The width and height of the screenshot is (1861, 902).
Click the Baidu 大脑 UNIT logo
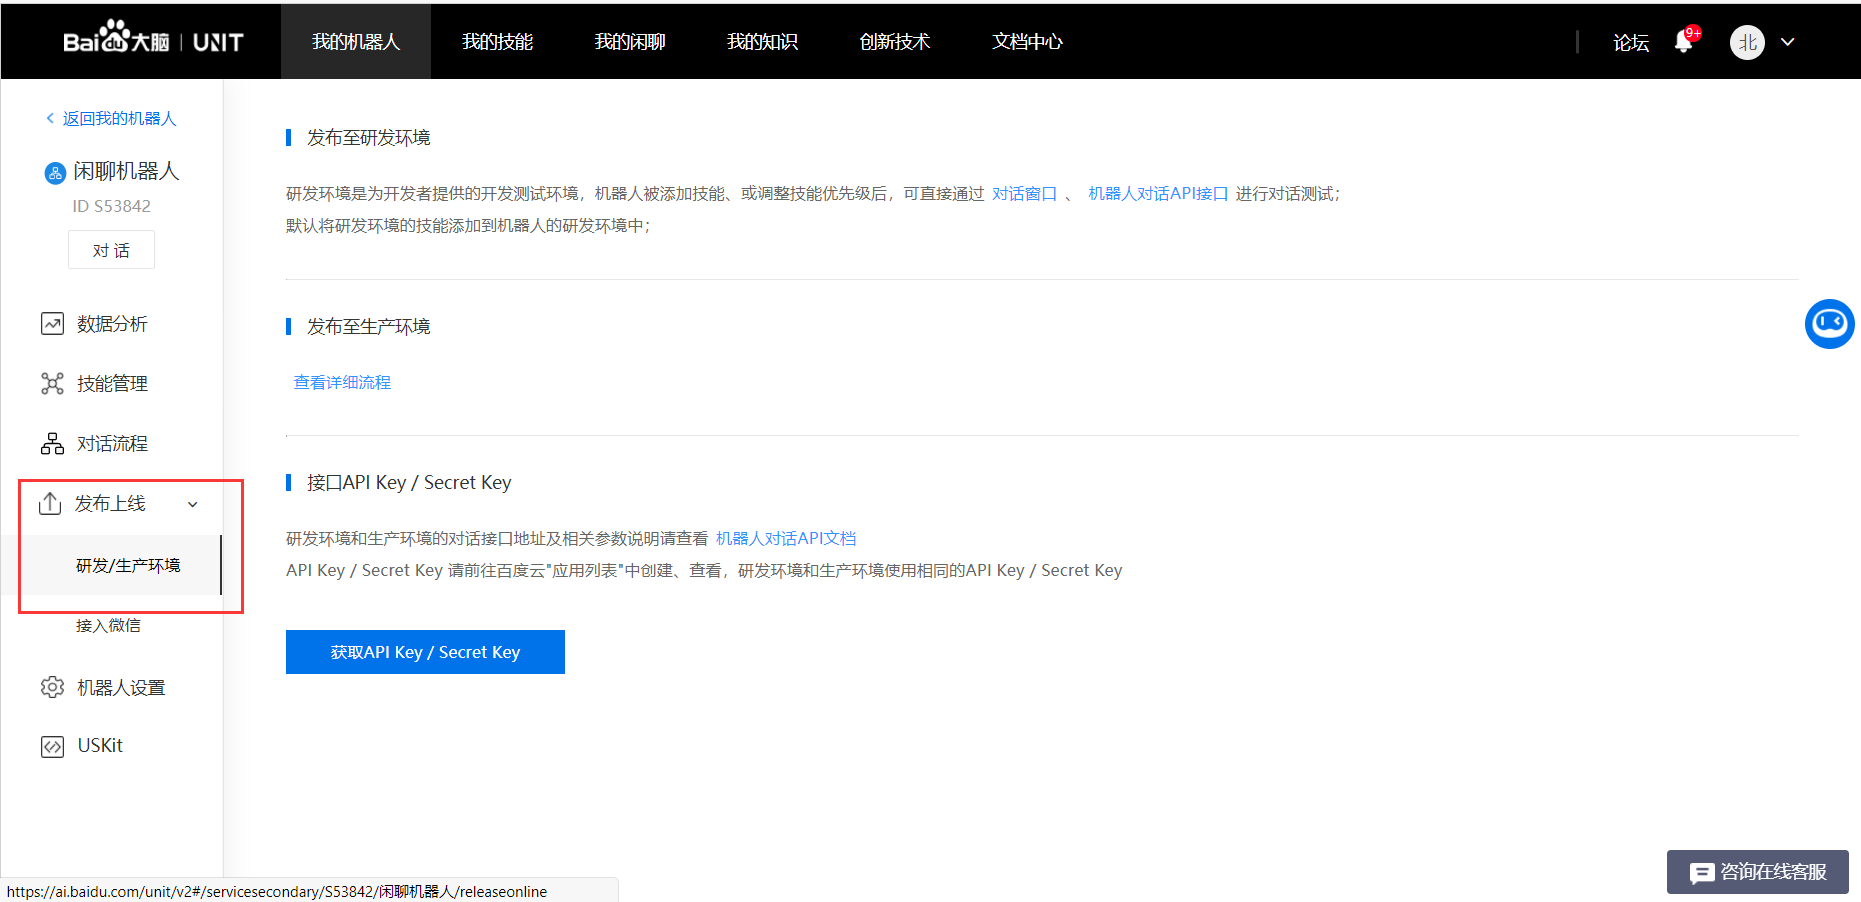tap(150, 41)
